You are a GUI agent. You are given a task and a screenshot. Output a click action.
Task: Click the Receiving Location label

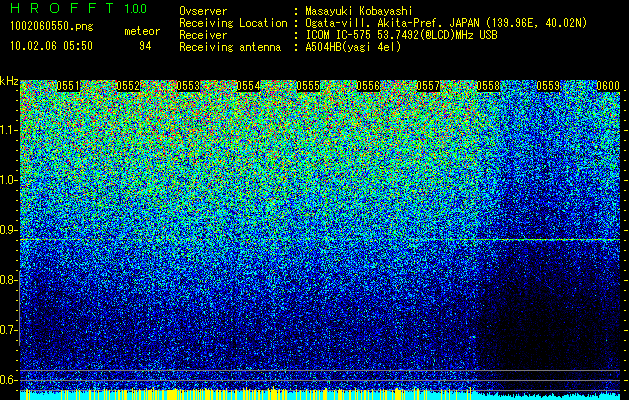click(x=233, y=23)
